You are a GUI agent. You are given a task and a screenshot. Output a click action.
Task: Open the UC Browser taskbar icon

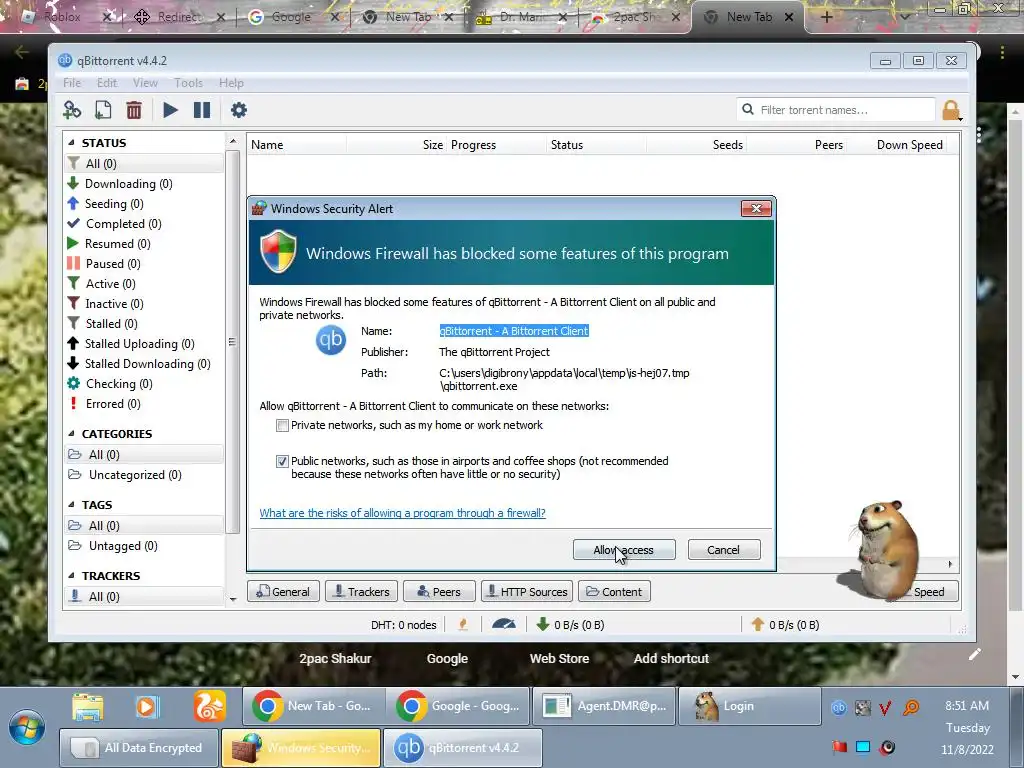pyautogui.click(x=209, y=707)
